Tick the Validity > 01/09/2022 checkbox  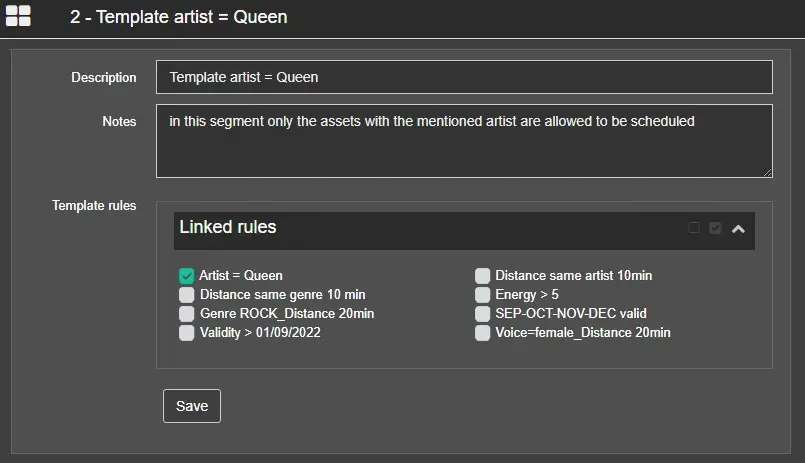pyautogui.click(x=187, y=333)
